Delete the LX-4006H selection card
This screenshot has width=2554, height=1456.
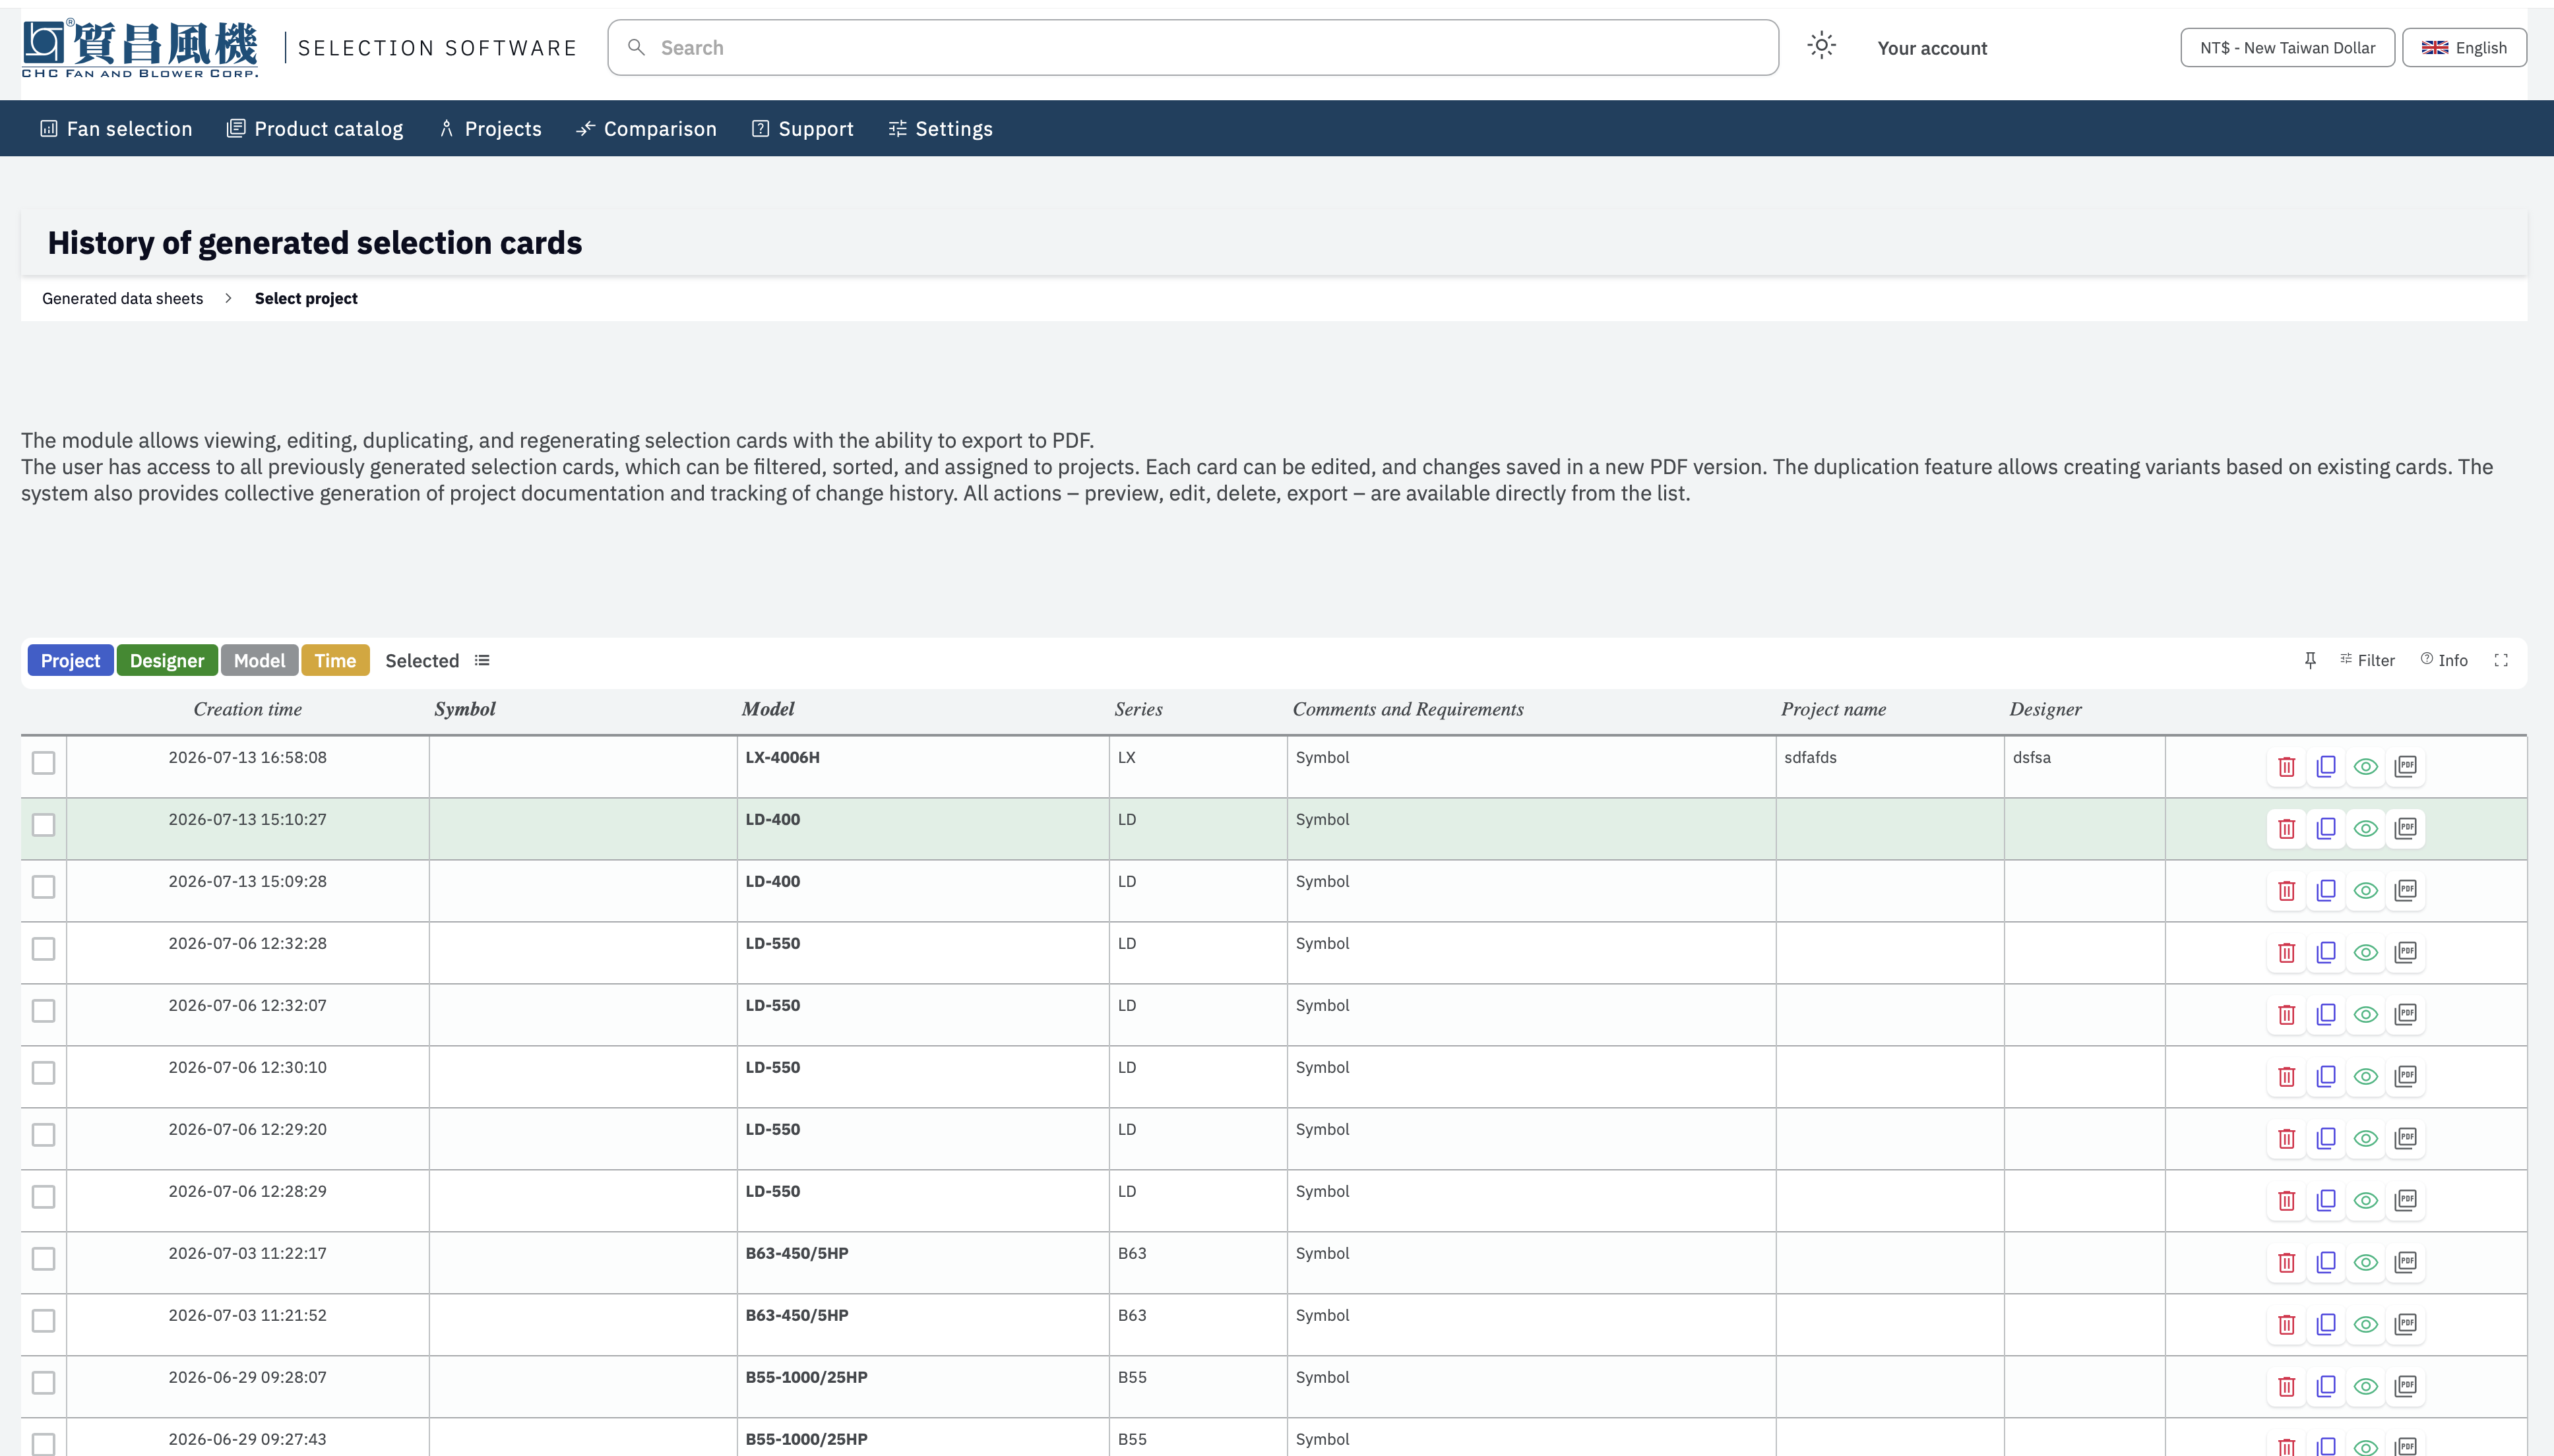(2286, 767)
